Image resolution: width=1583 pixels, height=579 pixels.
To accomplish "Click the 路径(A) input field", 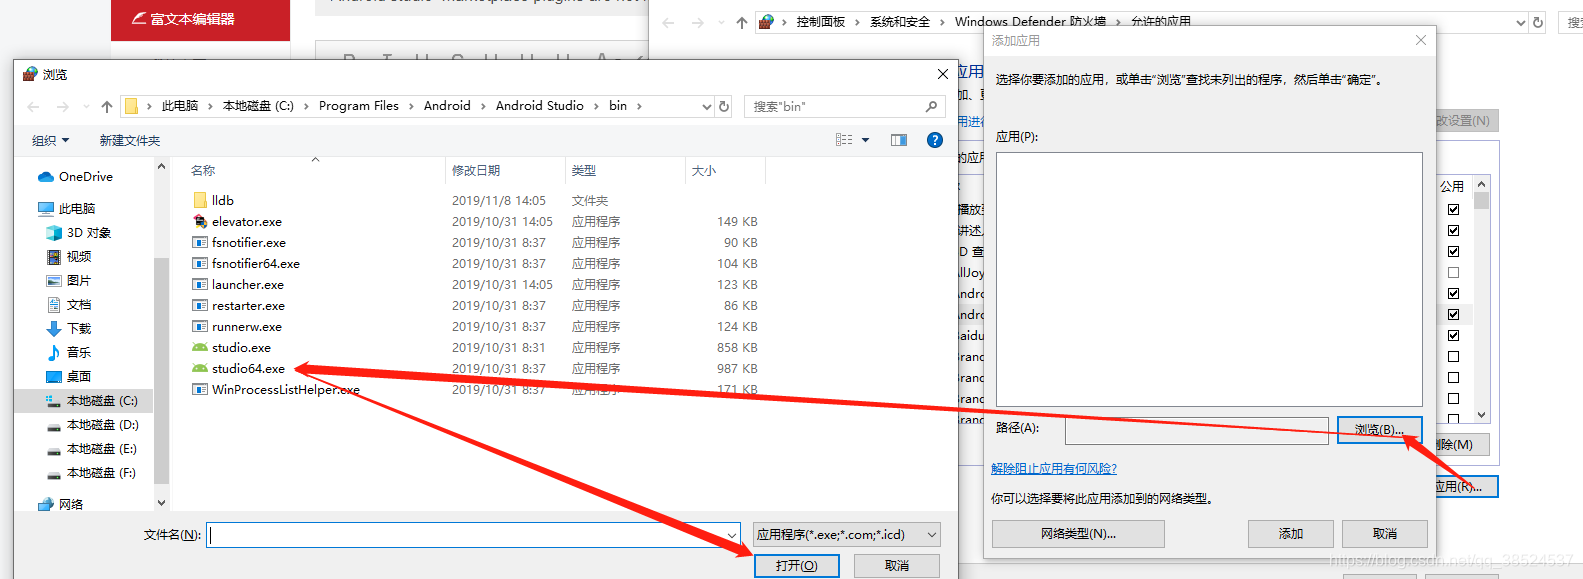I will [x=1197, y=431].
